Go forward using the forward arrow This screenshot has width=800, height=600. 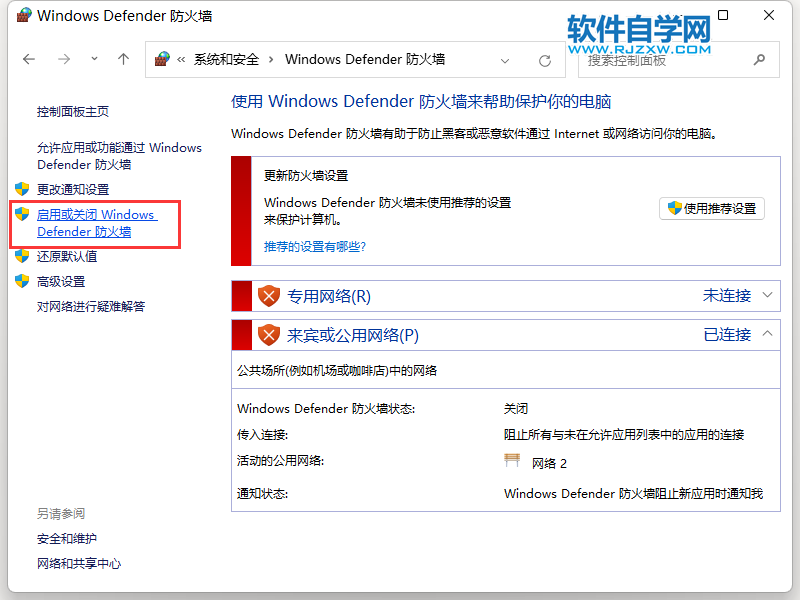tap(64, 59)
